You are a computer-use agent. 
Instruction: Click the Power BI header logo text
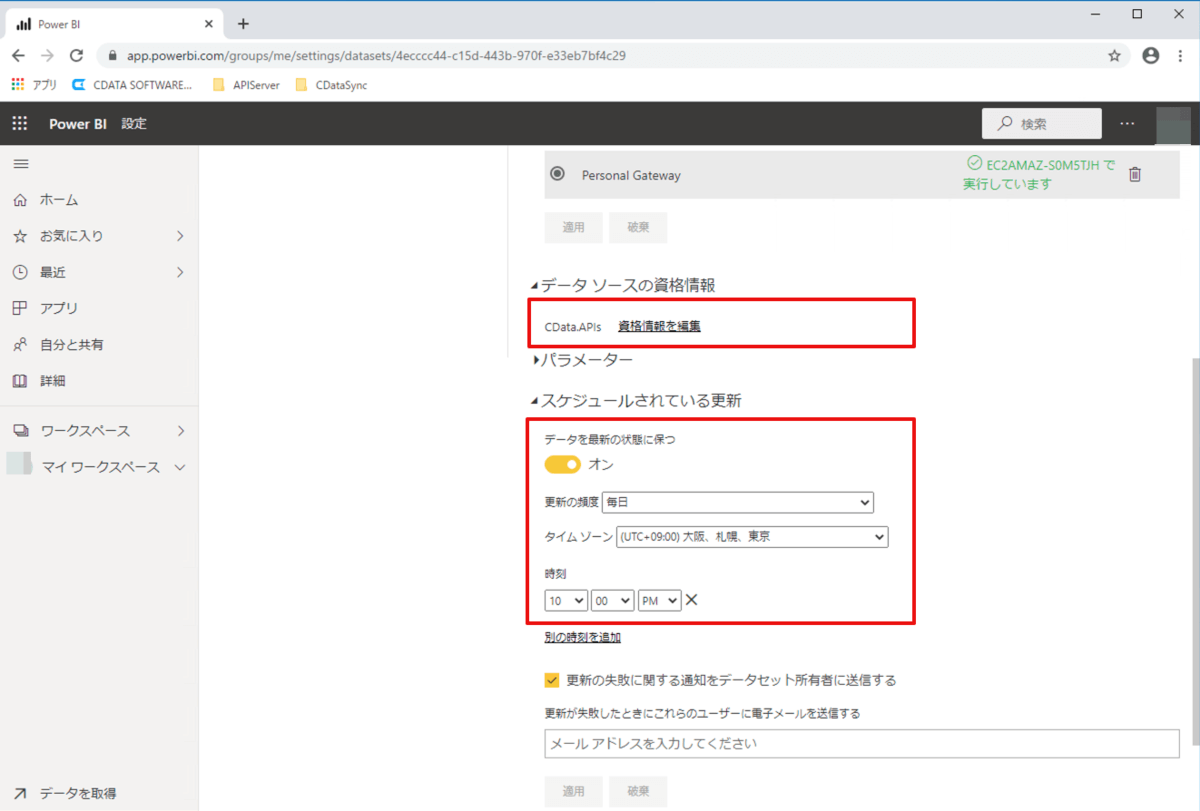(78, 124)
